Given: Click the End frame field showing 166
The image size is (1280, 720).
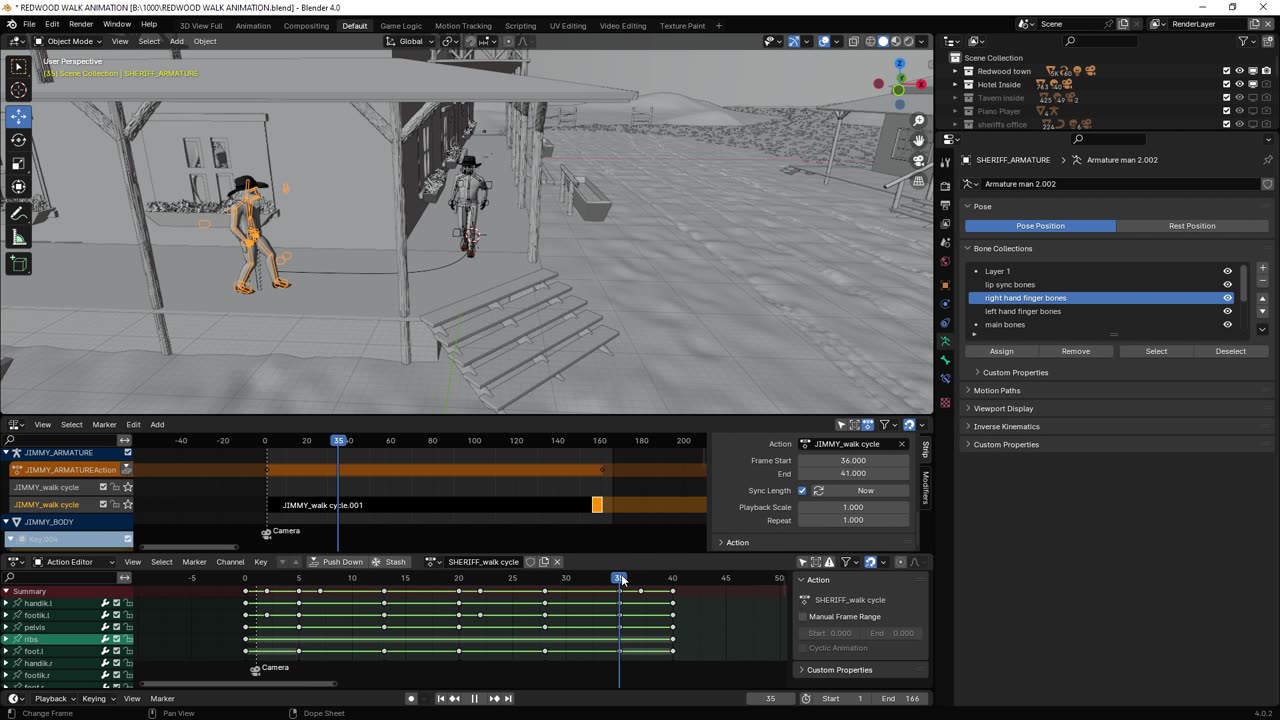Looking at the screenshot, I should (901, 699).
